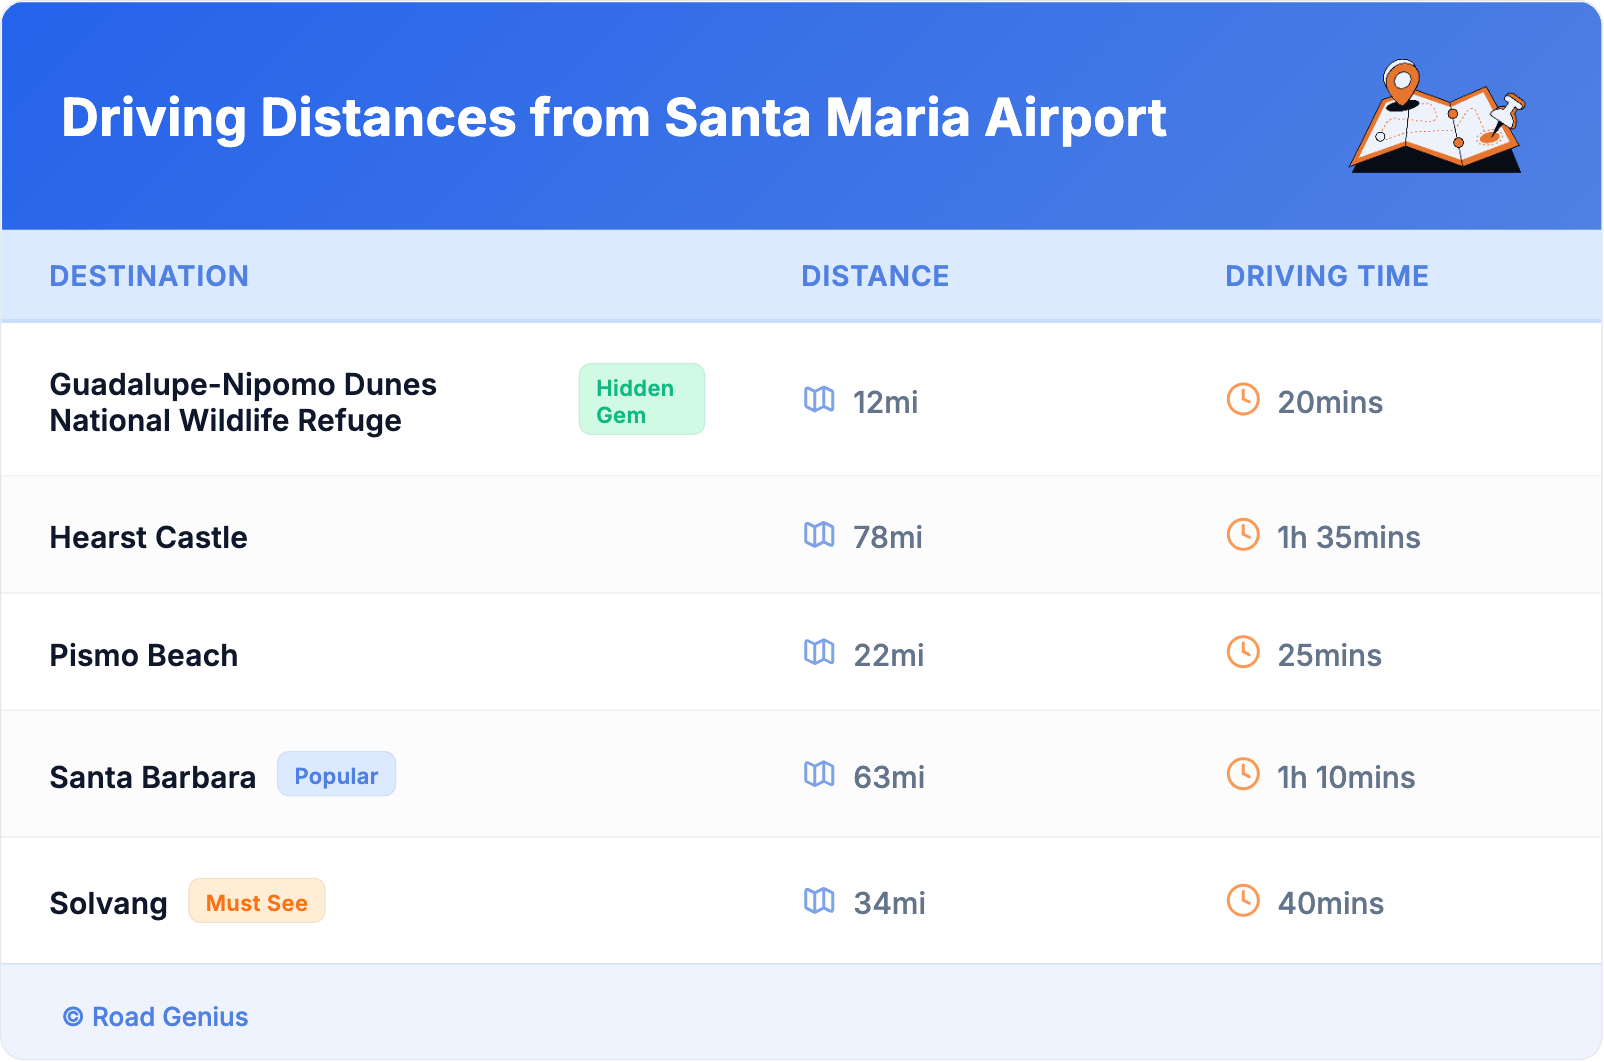
Task: Click the Hidden Gem badge
Action: (x=641, y=400)
